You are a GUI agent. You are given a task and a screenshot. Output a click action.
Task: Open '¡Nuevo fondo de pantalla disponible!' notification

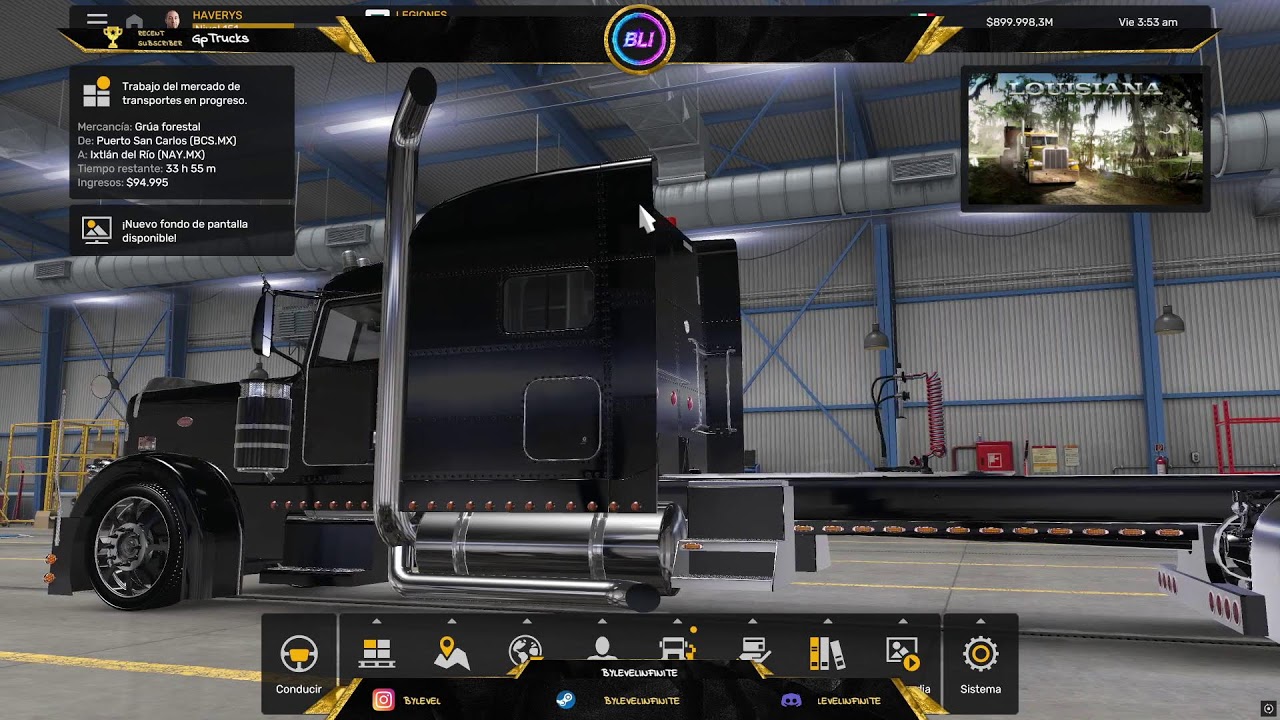pyautogui.click(x=182, y=231)
